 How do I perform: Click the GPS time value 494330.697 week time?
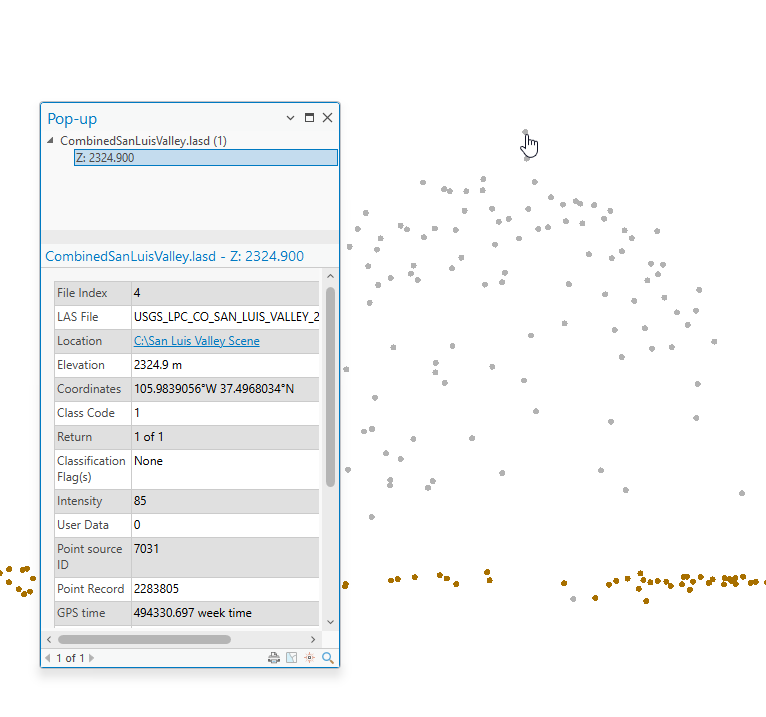(192, 612)
